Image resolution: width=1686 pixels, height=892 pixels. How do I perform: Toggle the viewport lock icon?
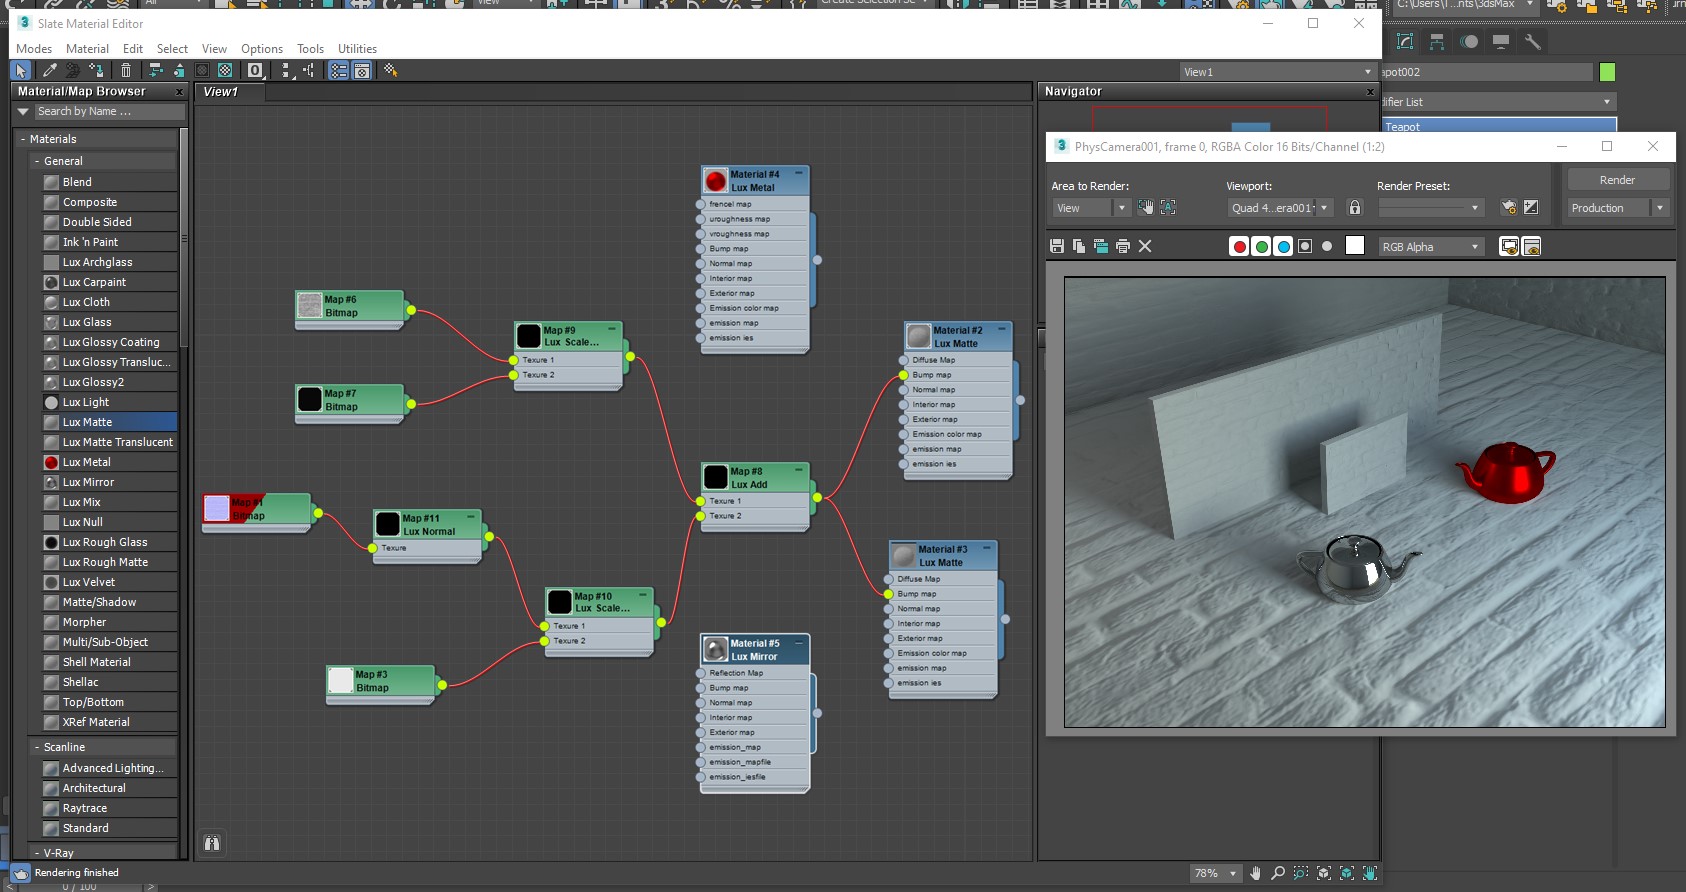tap(1355, 207)
